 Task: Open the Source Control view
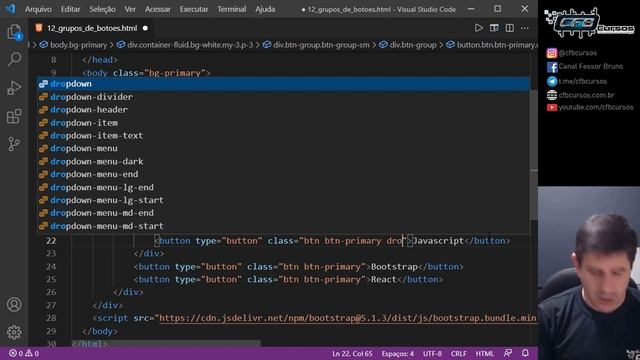14,144
